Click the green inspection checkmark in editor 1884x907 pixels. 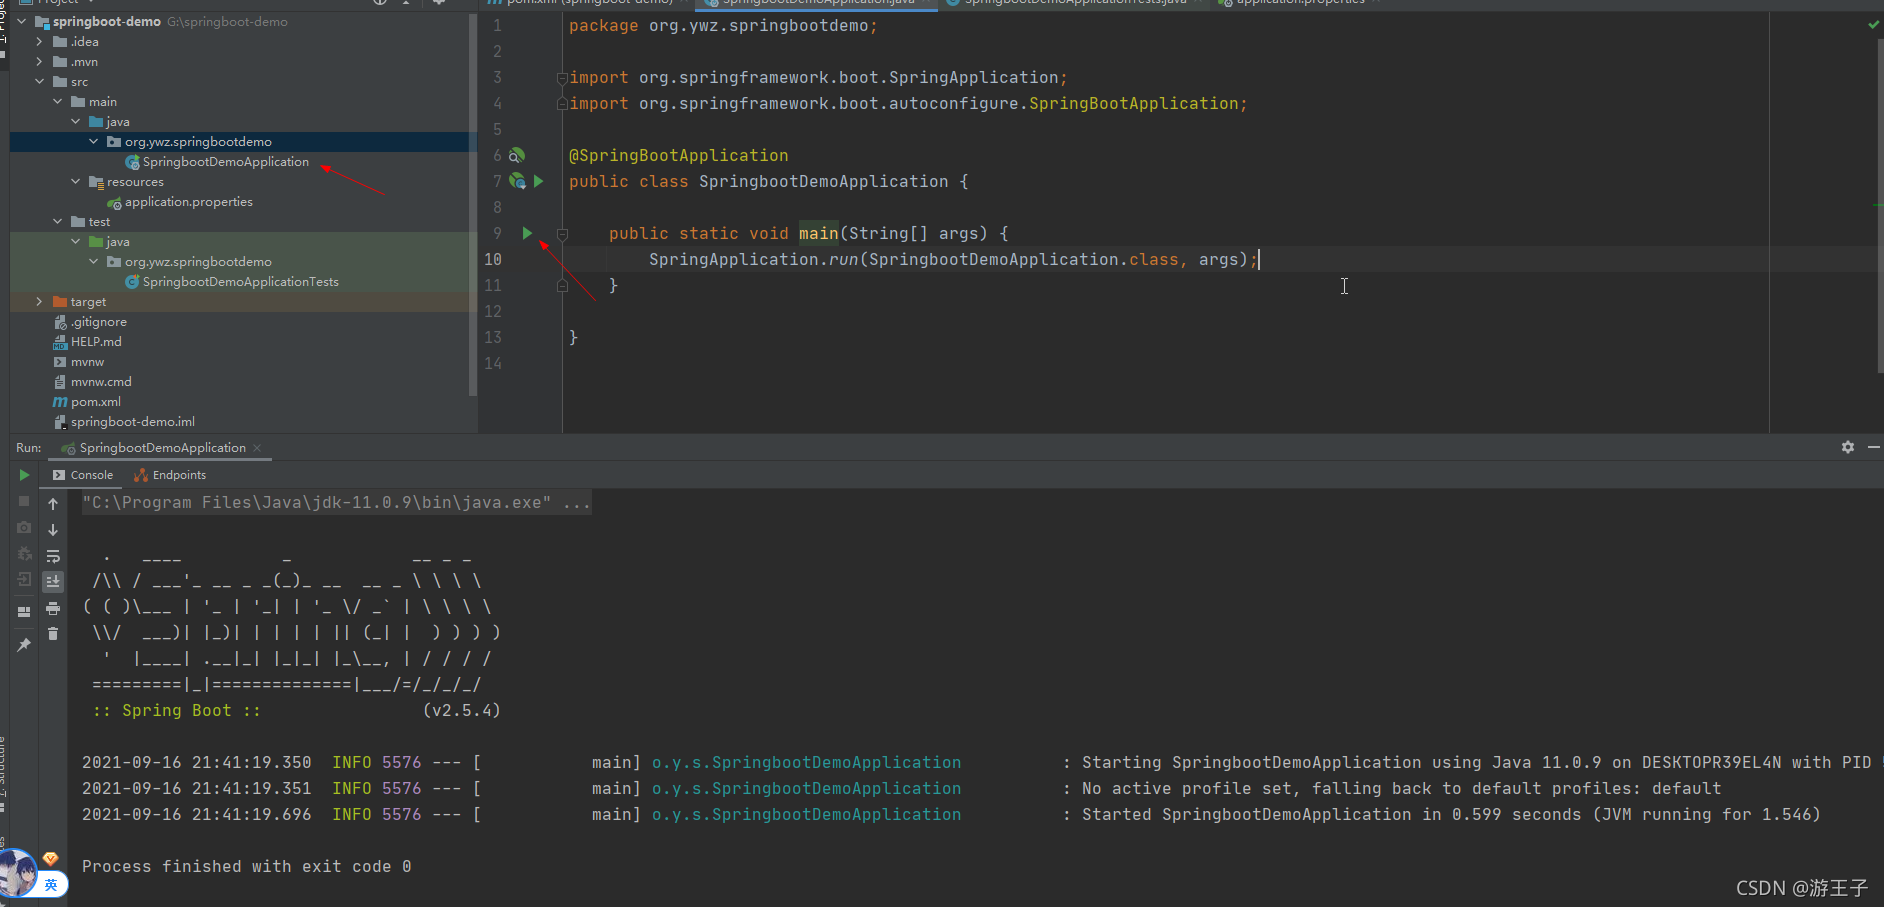point(1873,25)
